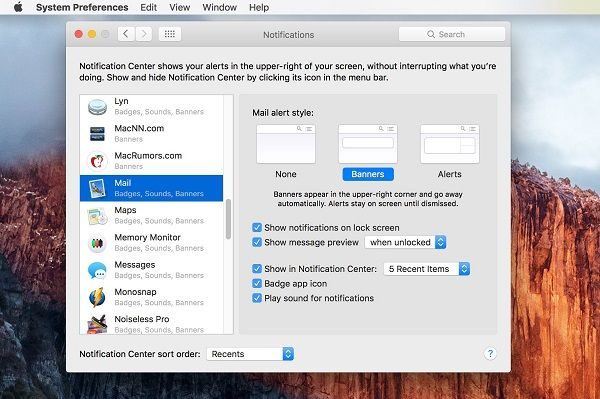Open the Edit menu
The height and width of the screenshot is (399, 600).
[148, 7]
